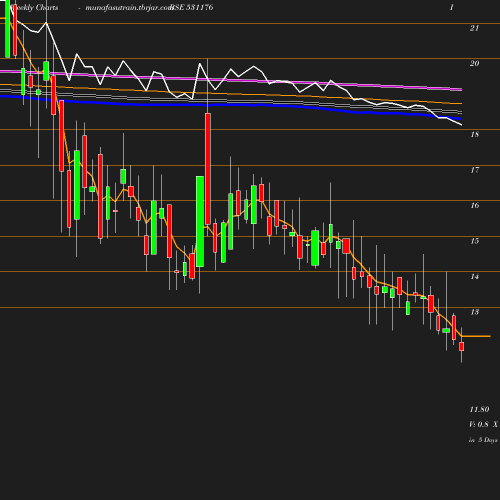Click the price axis label 21
500x500 pixels.
[474, 28]
